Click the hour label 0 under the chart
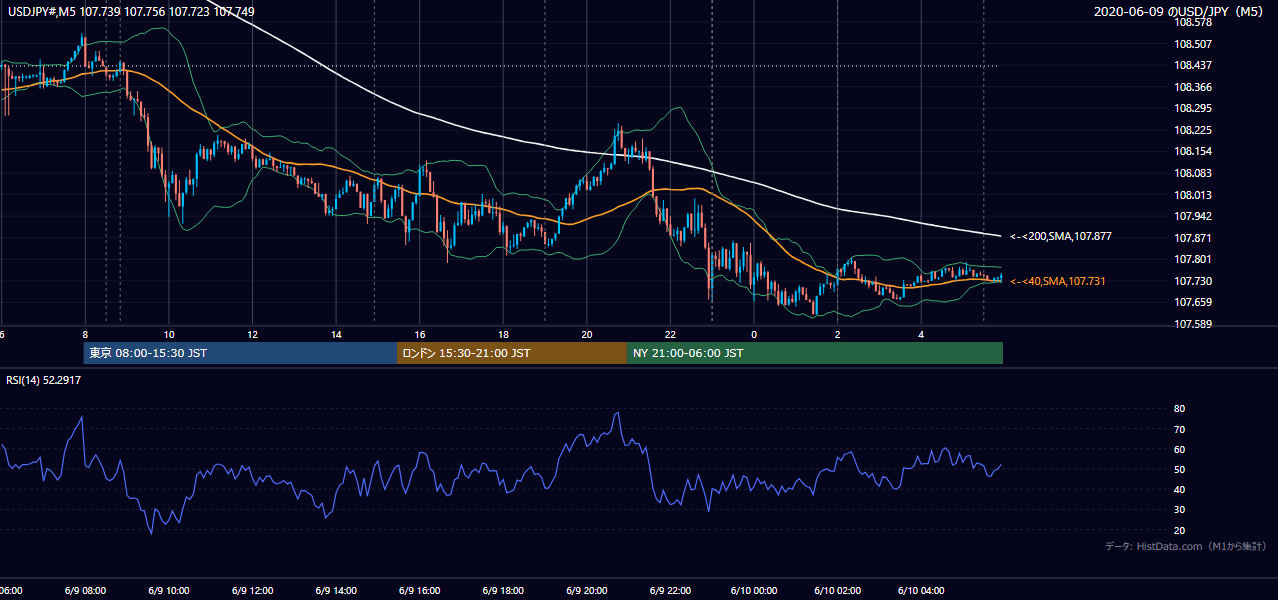 tap(754, 335)
